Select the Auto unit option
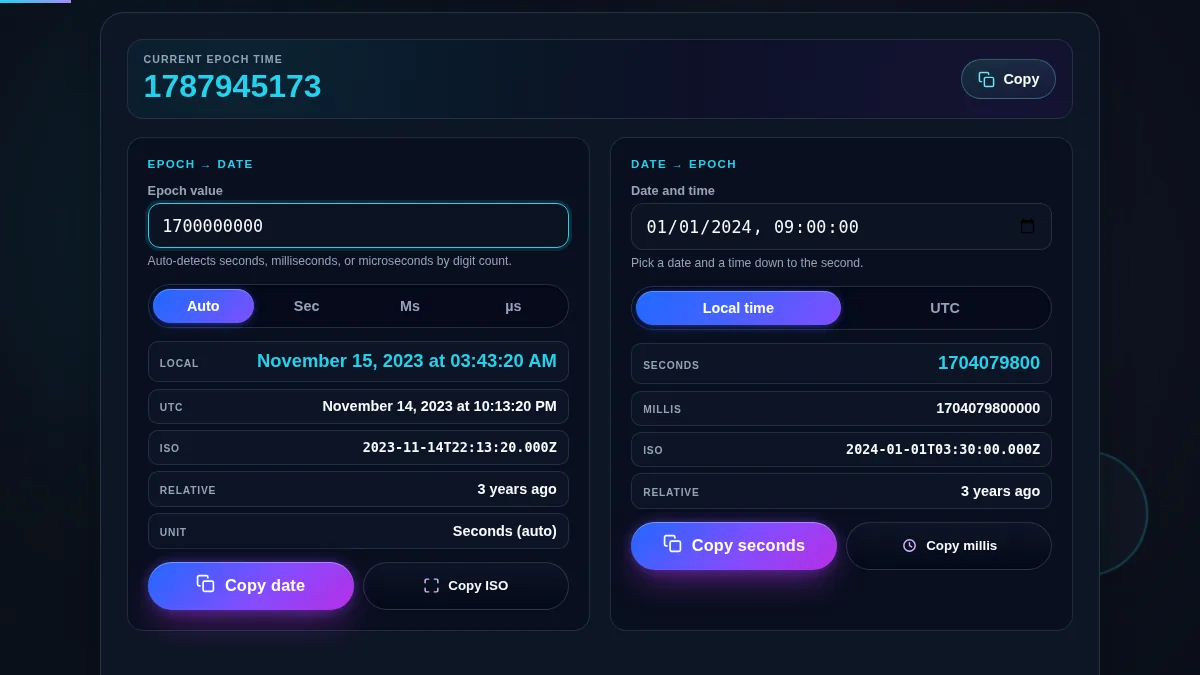 tap(203, 306)
